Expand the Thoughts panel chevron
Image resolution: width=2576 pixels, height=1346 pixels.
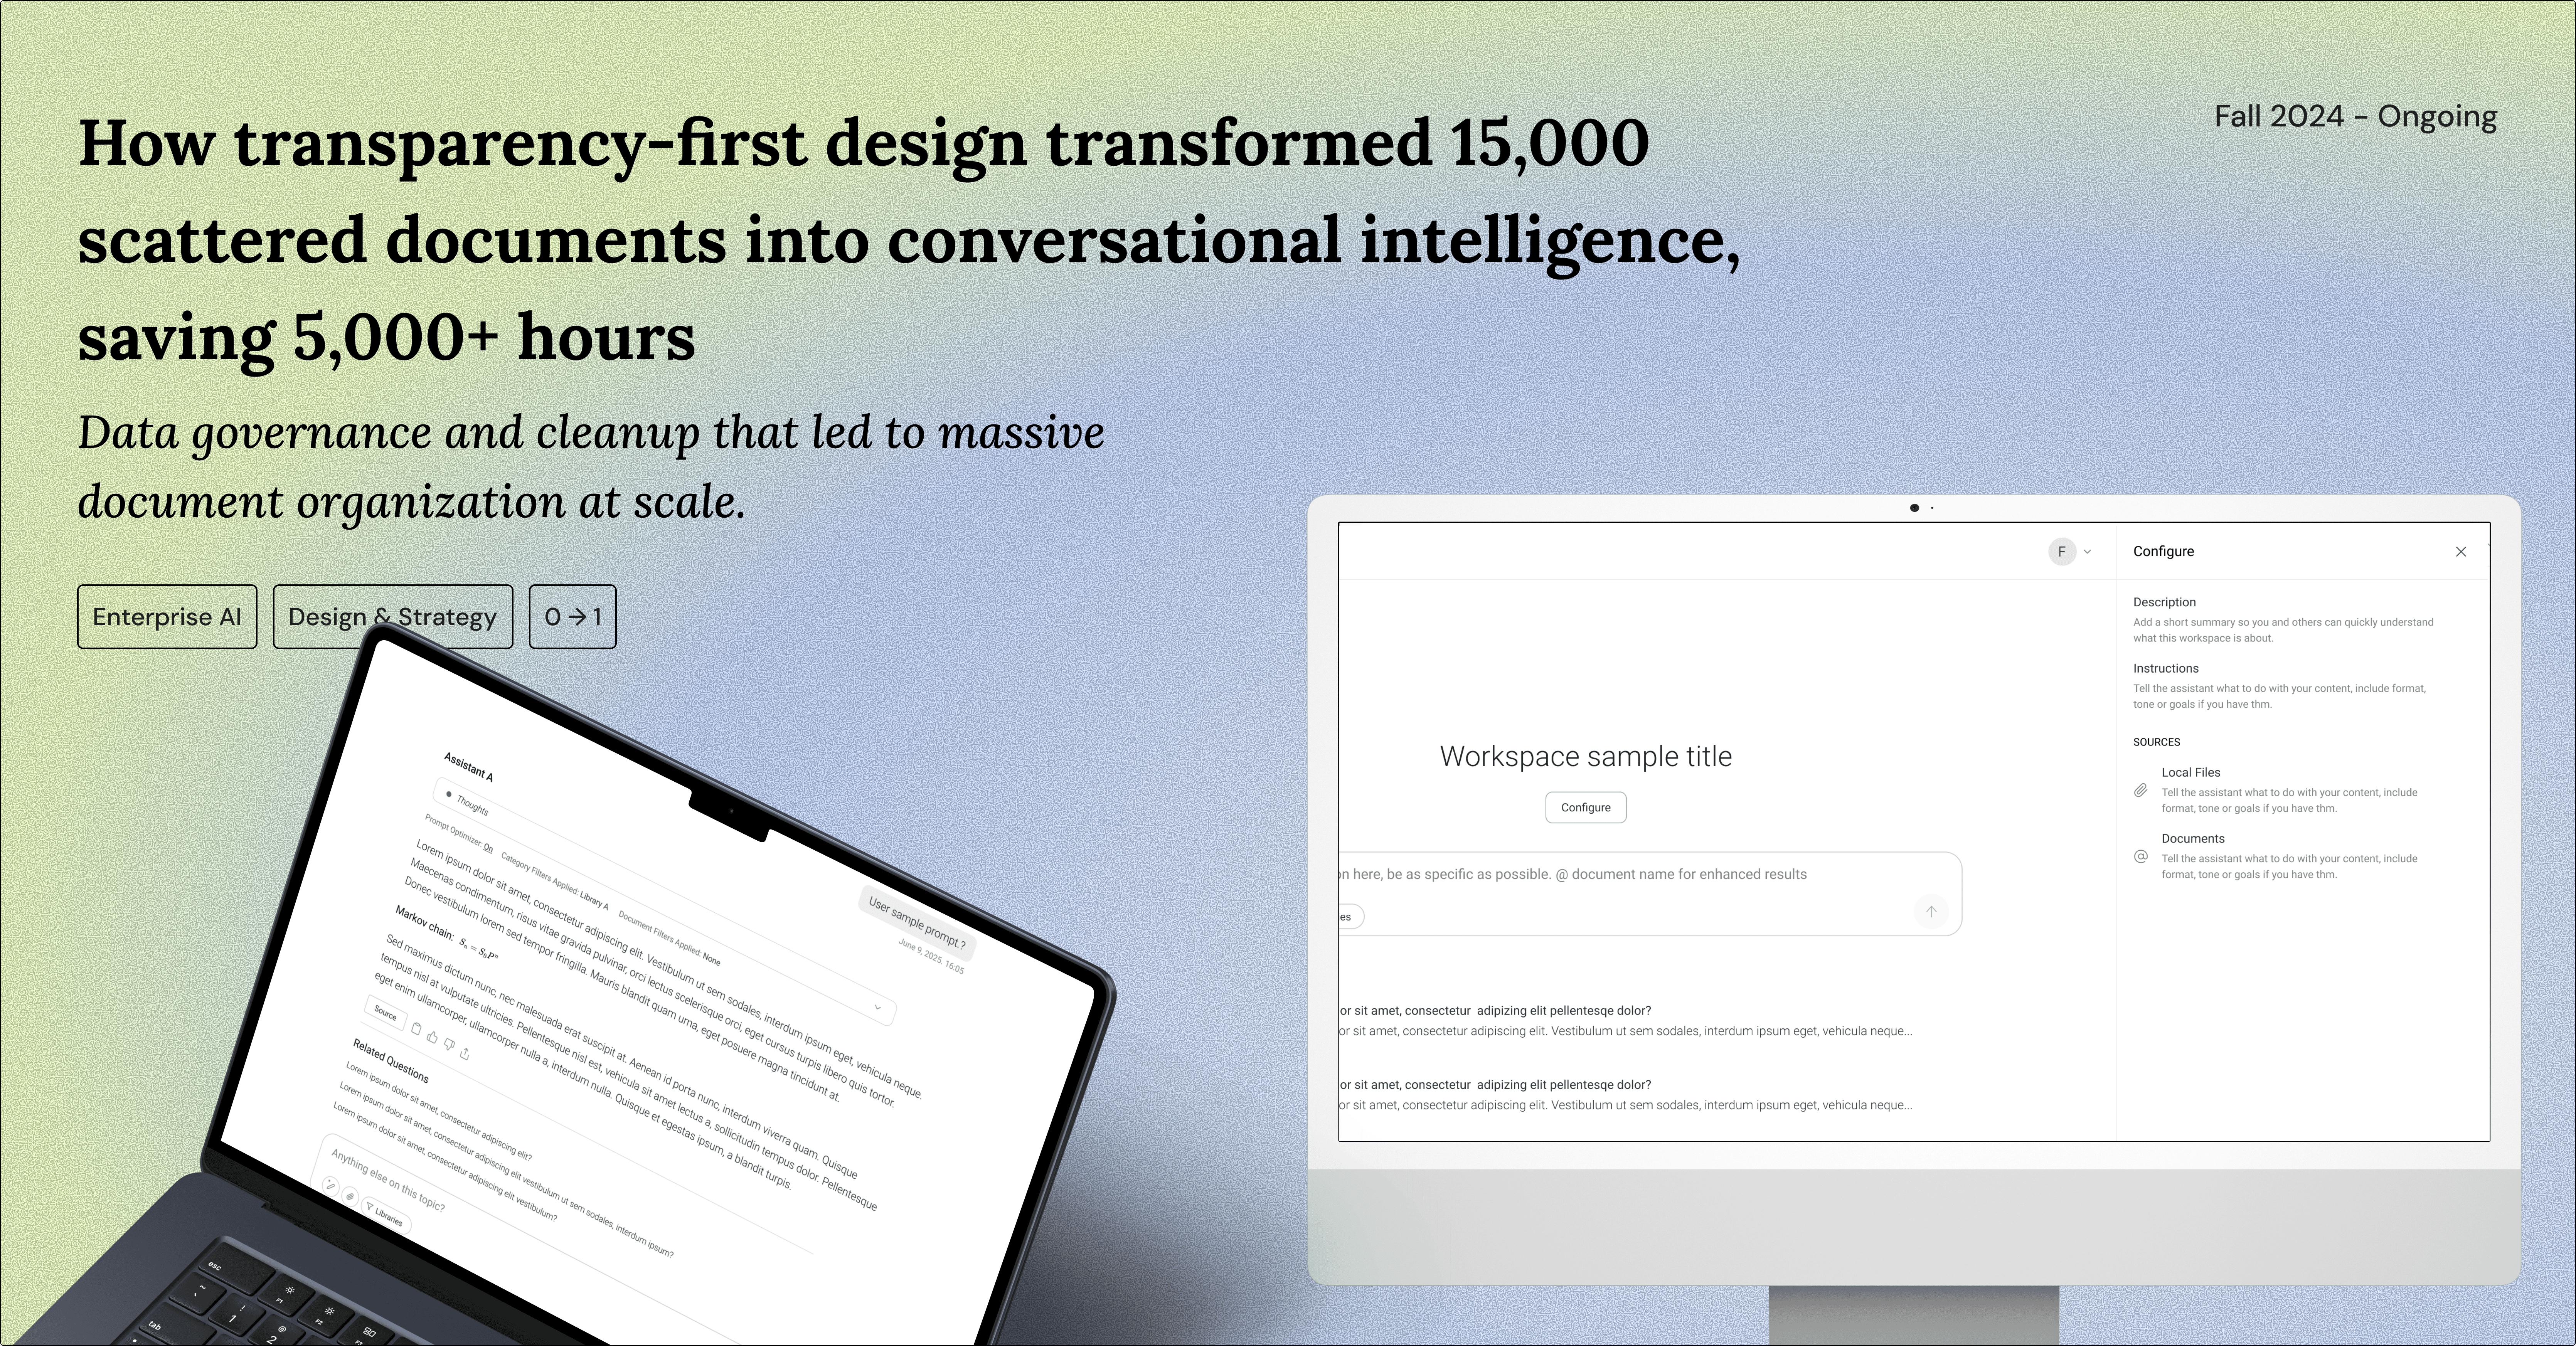tap(877, 1007)
